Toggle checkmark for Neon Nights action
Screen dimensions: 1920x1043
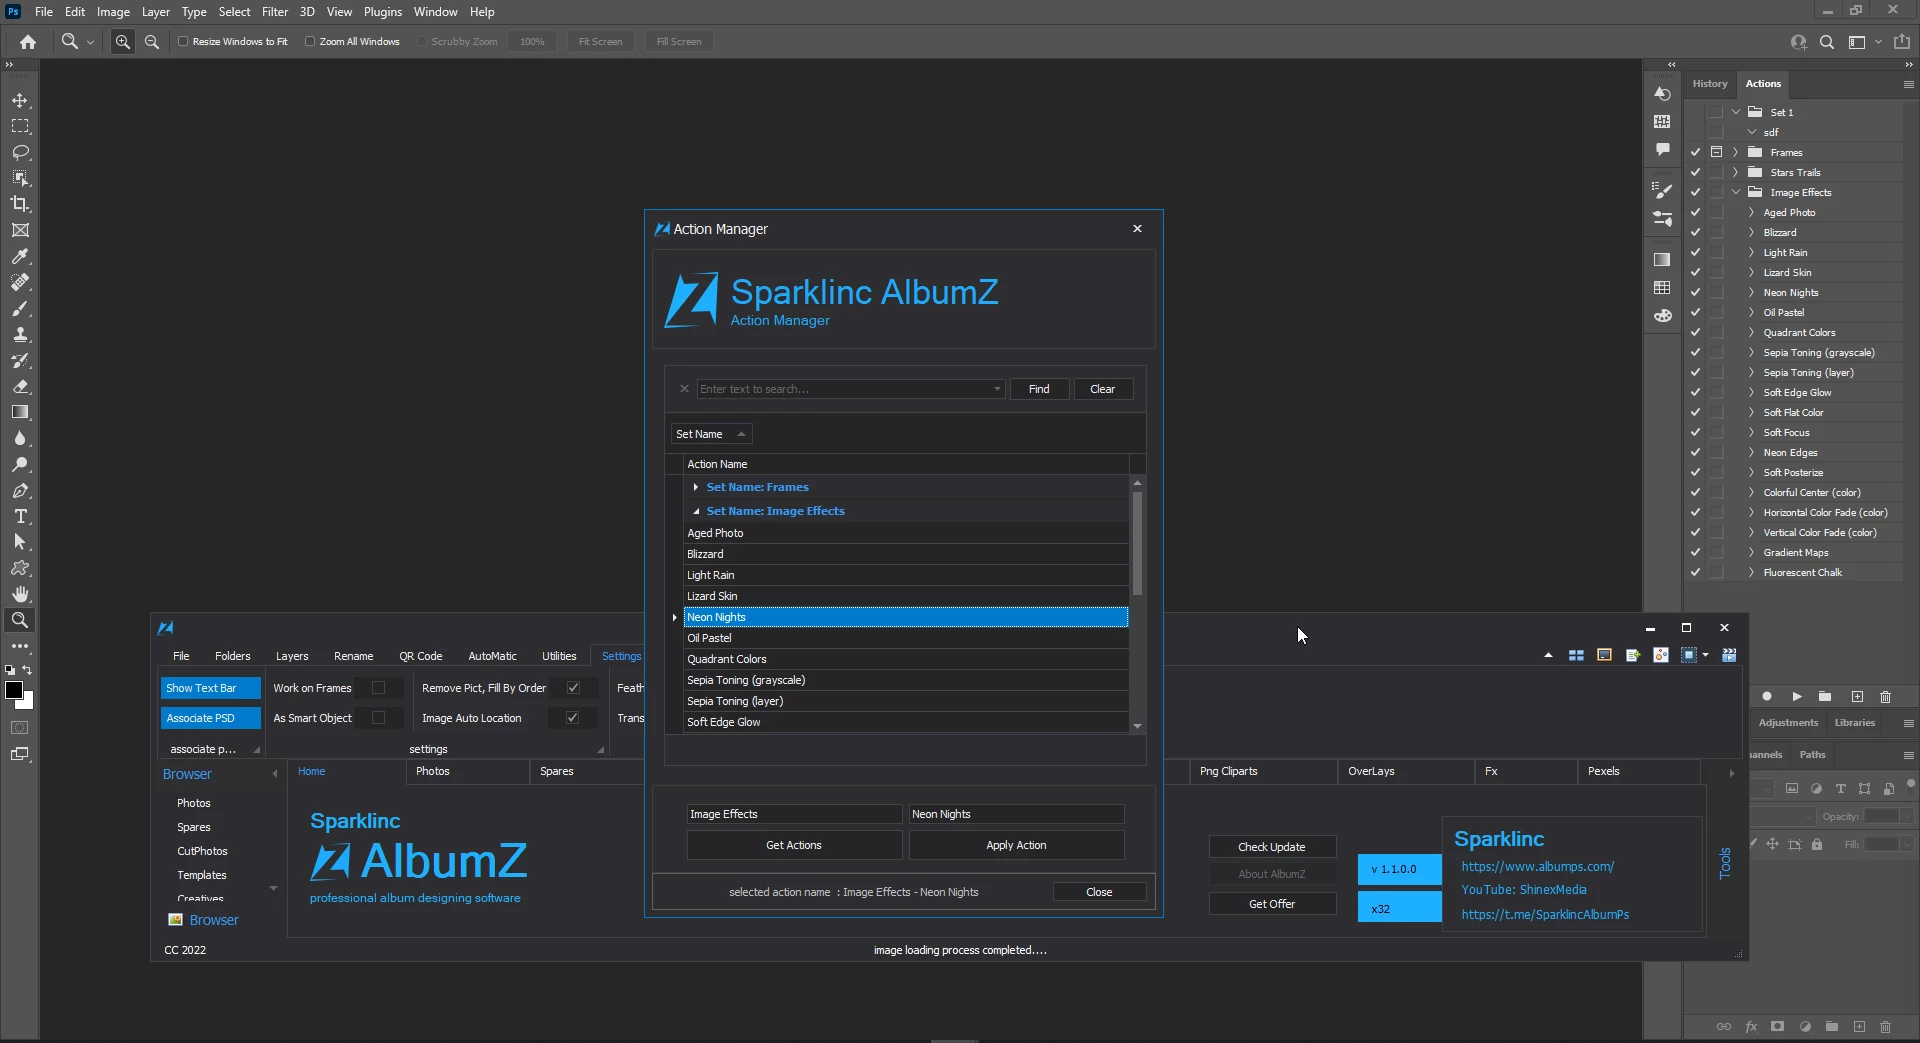tap(1695, 292)
